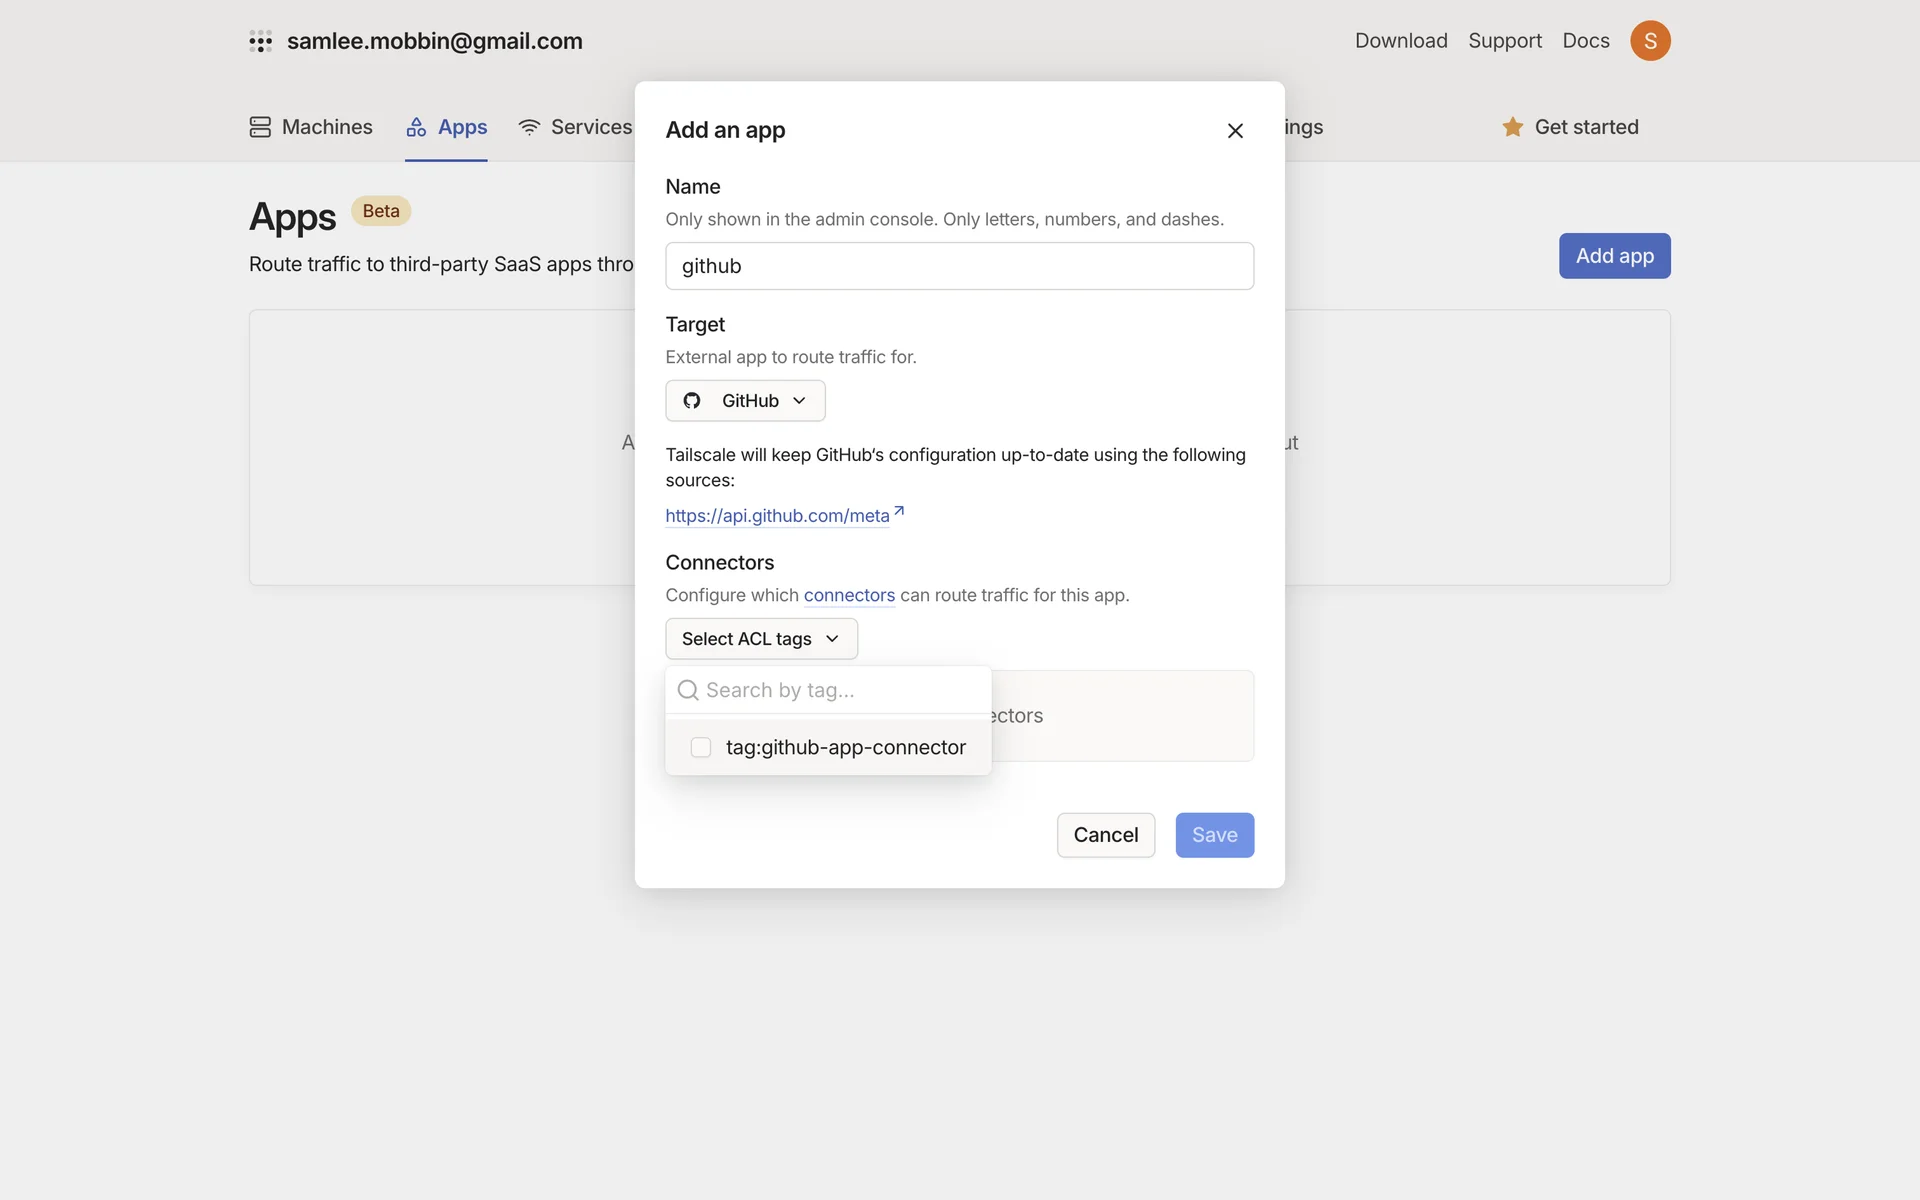
Task: Click the GitHub octocat logo icon
Action: click(x=692, y=401)
